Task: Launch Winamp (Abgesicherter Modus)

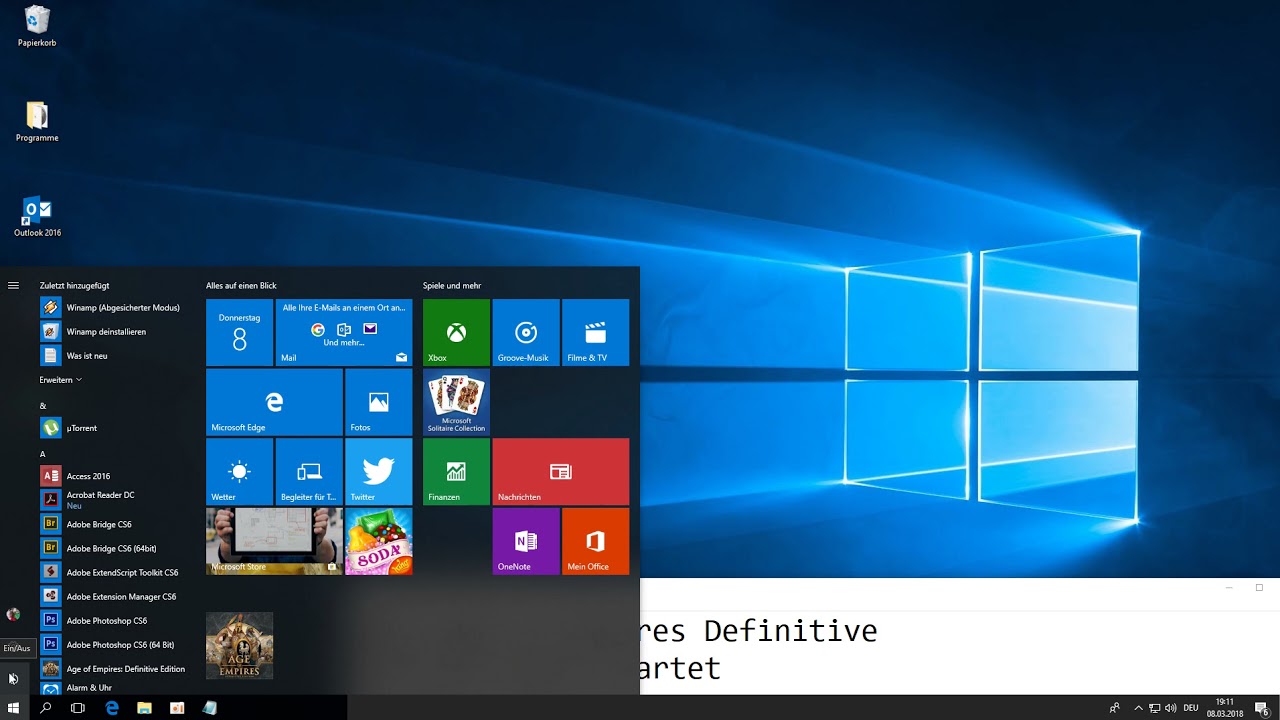Action: coord(113,307)
